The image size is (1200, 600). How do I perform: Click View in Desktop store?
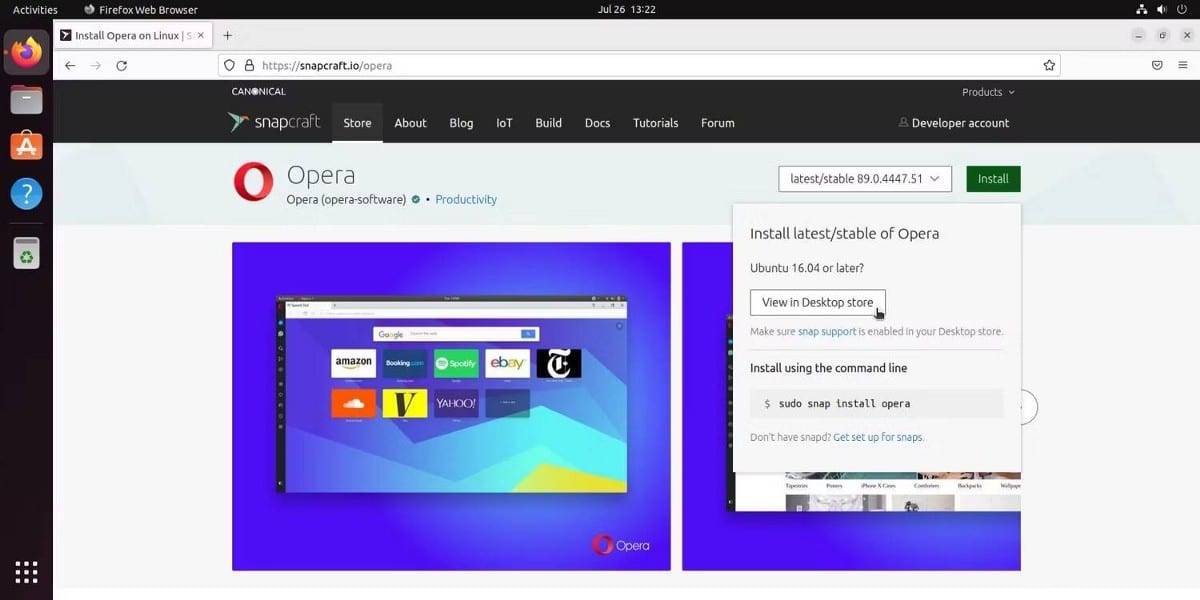tap(816, 302)
